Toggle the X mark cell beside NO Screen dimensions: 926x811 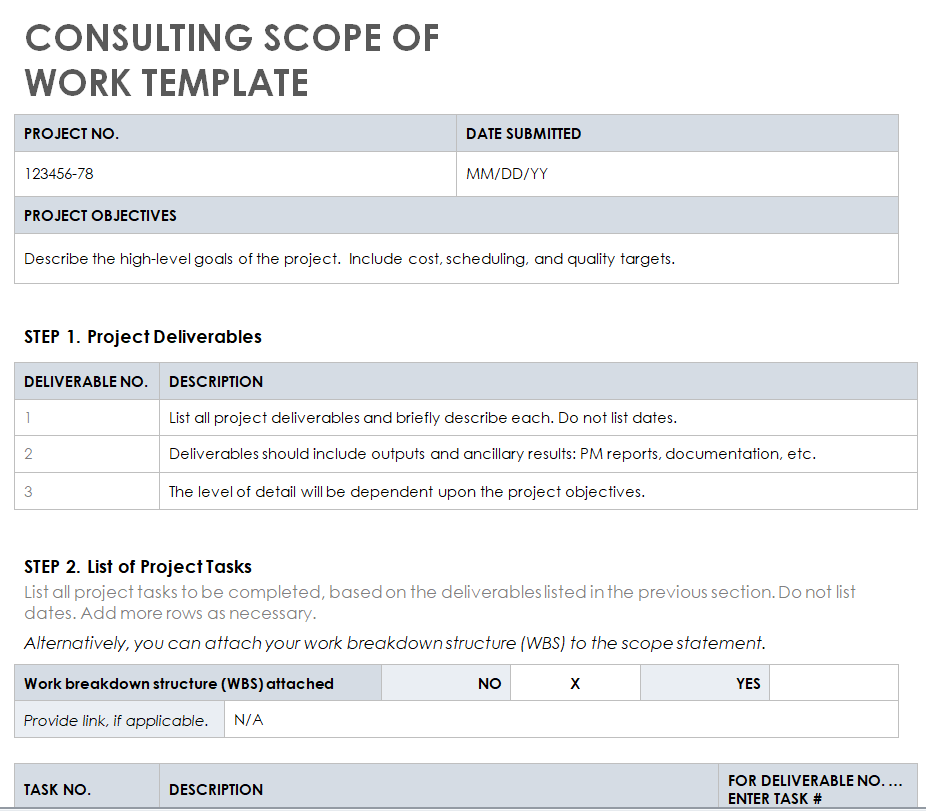[x=575, y=684]
